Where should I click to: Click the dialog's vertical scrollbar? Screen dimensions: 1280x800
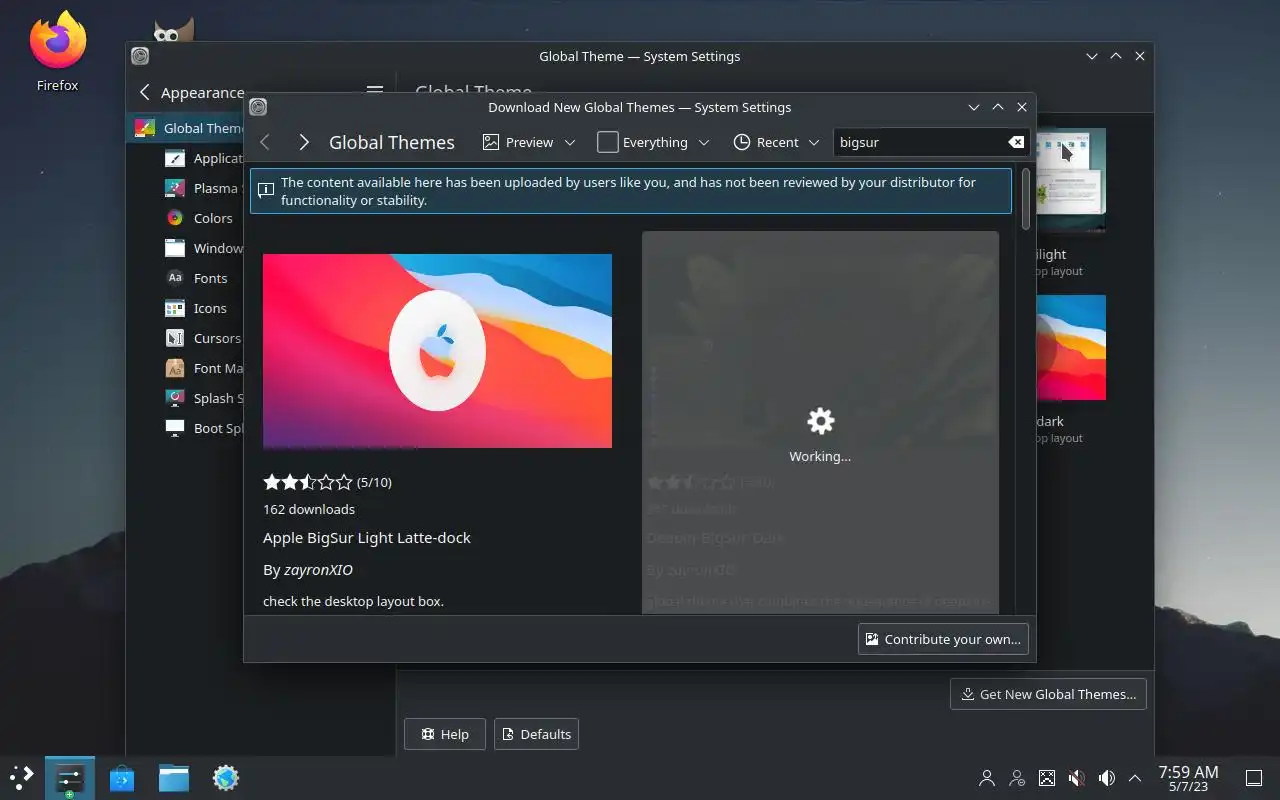pos(1026,199)
